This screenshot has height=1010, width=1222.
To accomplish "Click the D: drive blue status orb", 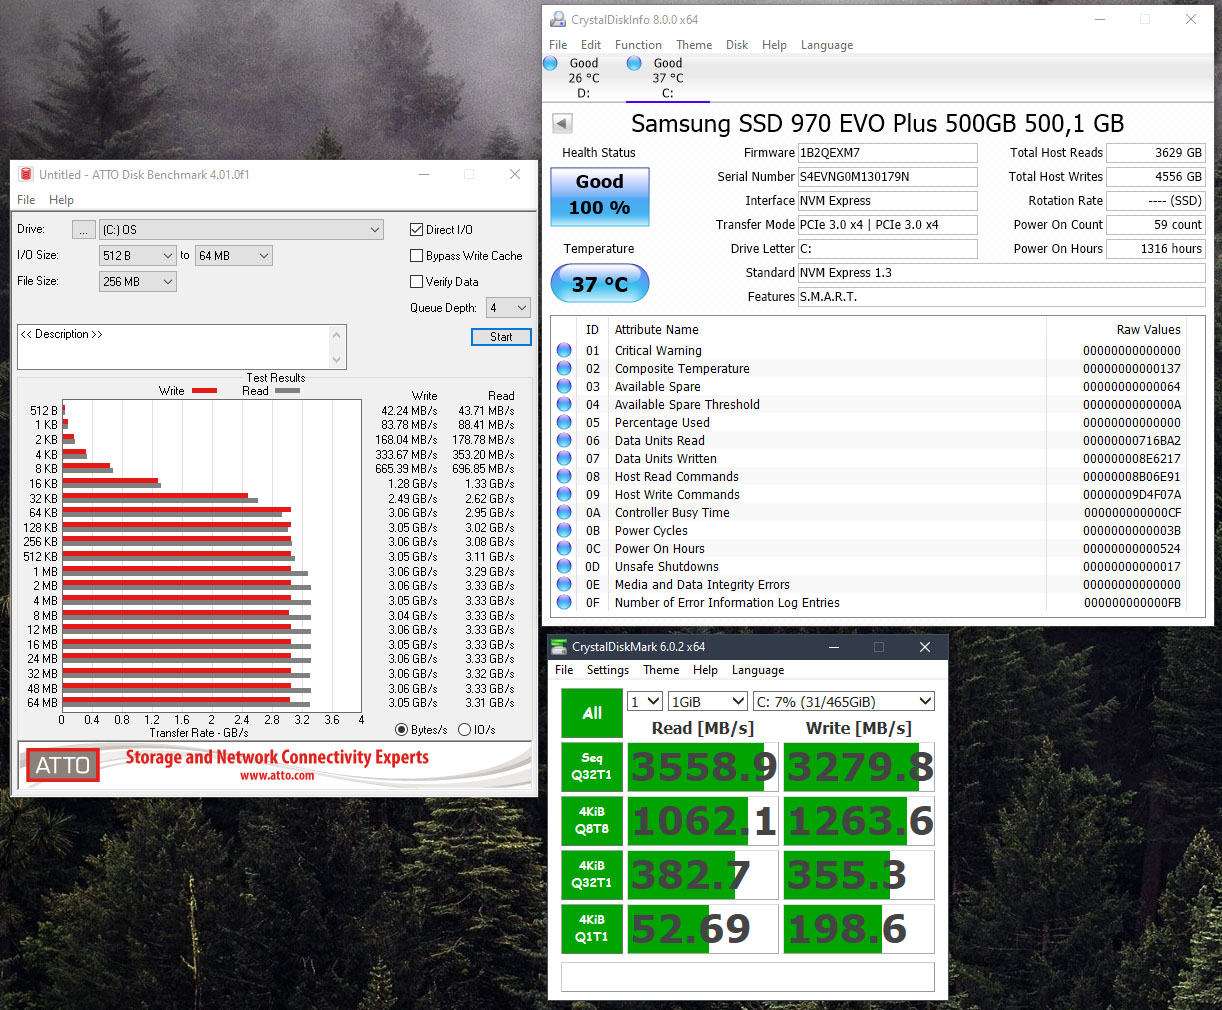I will [x=550, y=63].
